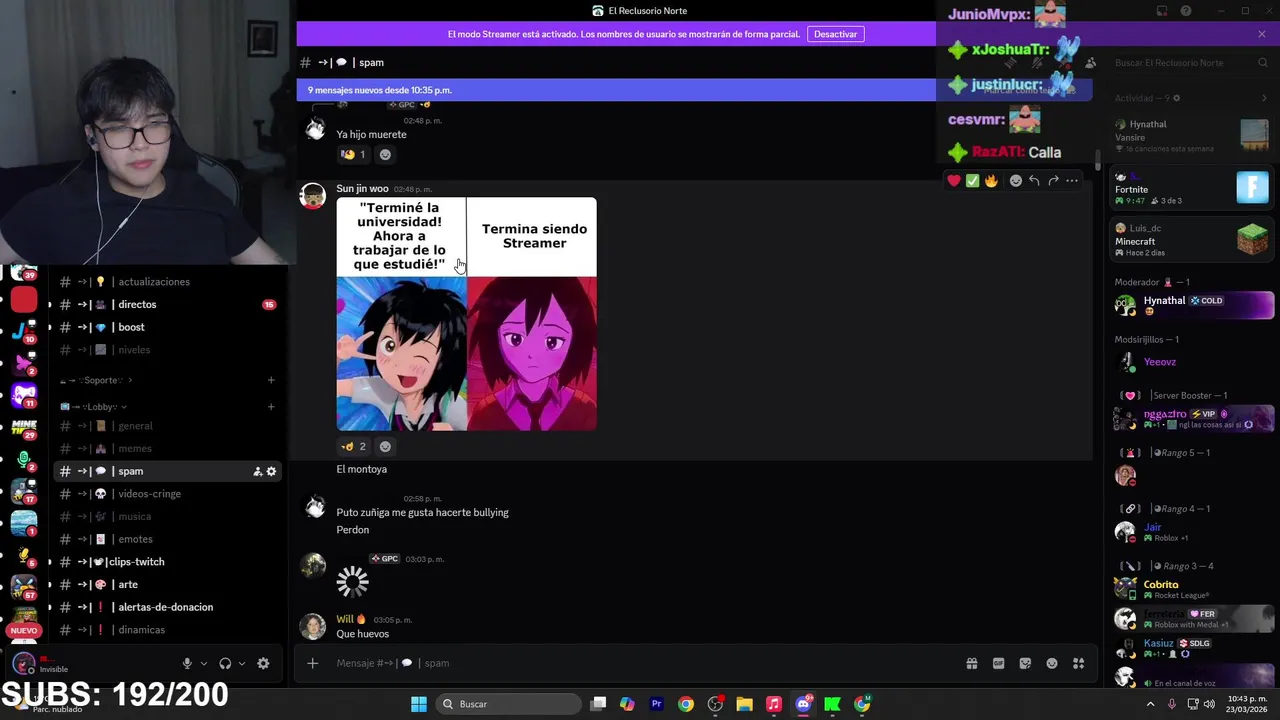Add channel to Lobby category
The image size is (1280, 720).
(271, 407)
